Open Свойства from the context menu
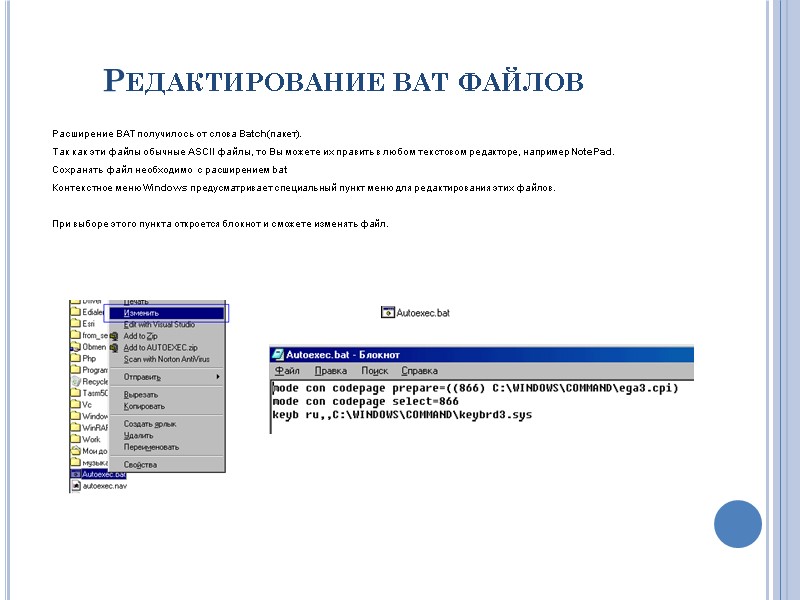800x600 pixels. 140,465
